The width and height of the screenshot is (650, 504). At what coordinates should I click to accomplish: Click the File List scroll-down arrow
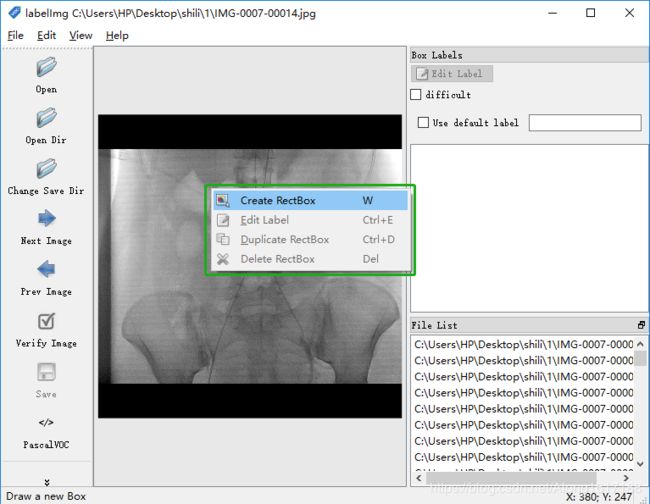[640, 464]
